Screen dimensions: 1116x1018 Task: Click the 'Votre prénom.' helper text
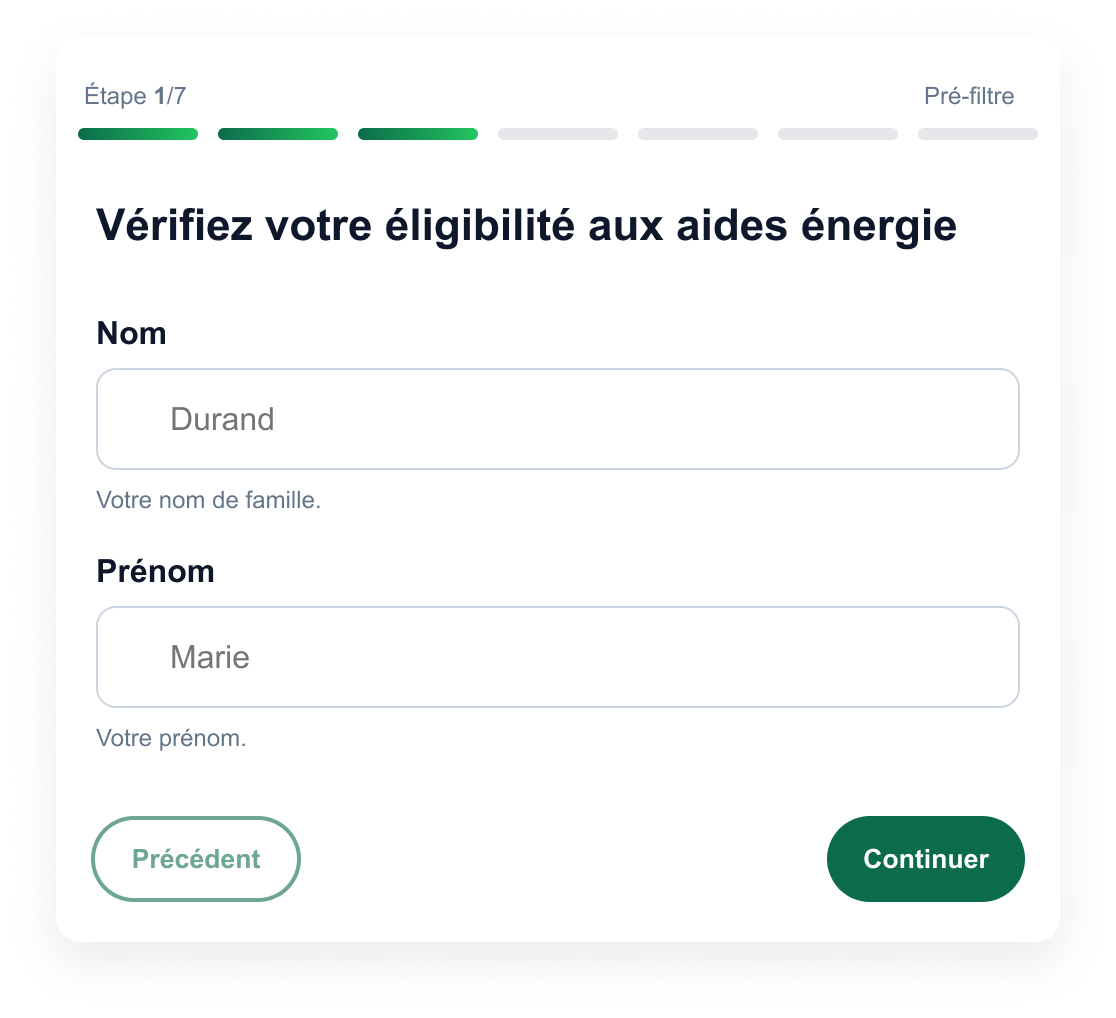point(171,738)
